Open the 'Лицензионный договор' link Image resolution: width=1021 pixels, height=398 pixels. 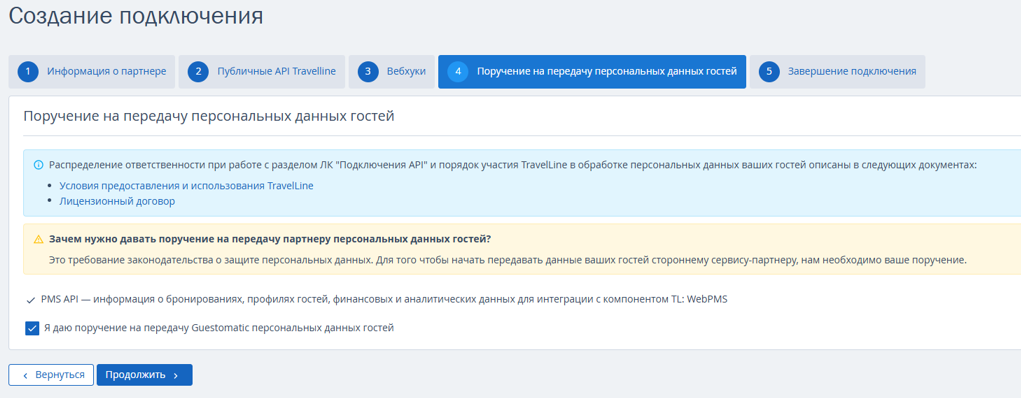pyautogui.click(x=117, y=201)
